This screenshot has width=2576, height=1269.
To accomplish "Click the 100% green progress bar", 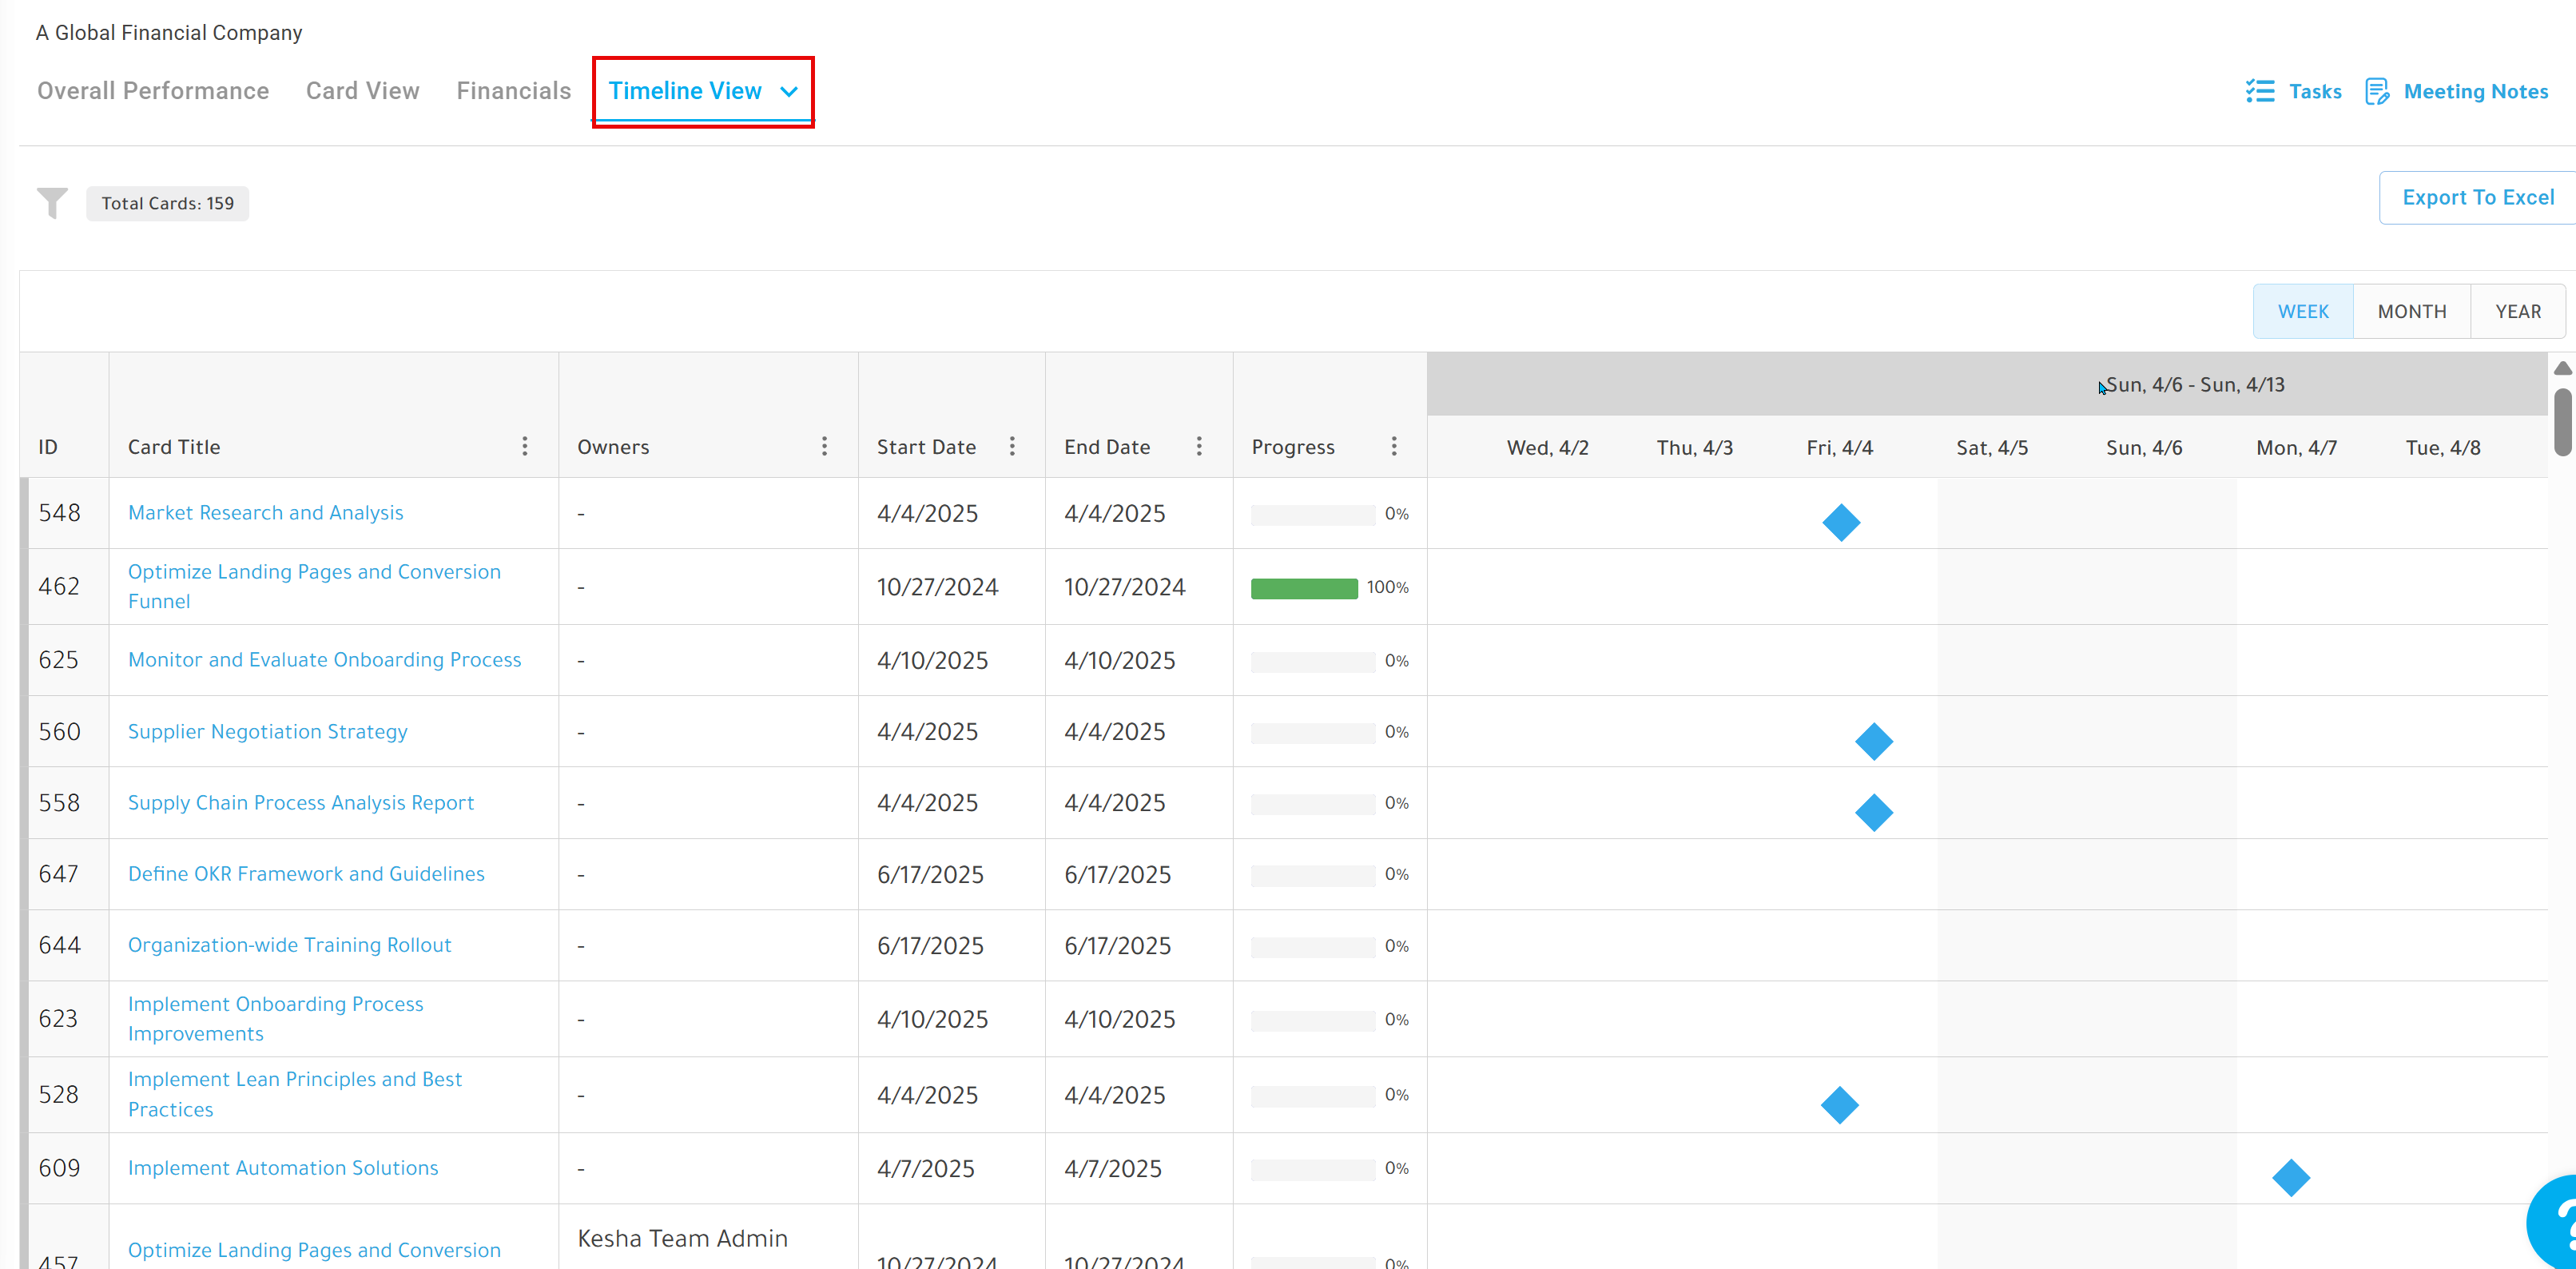I will tap(1304, 588).
